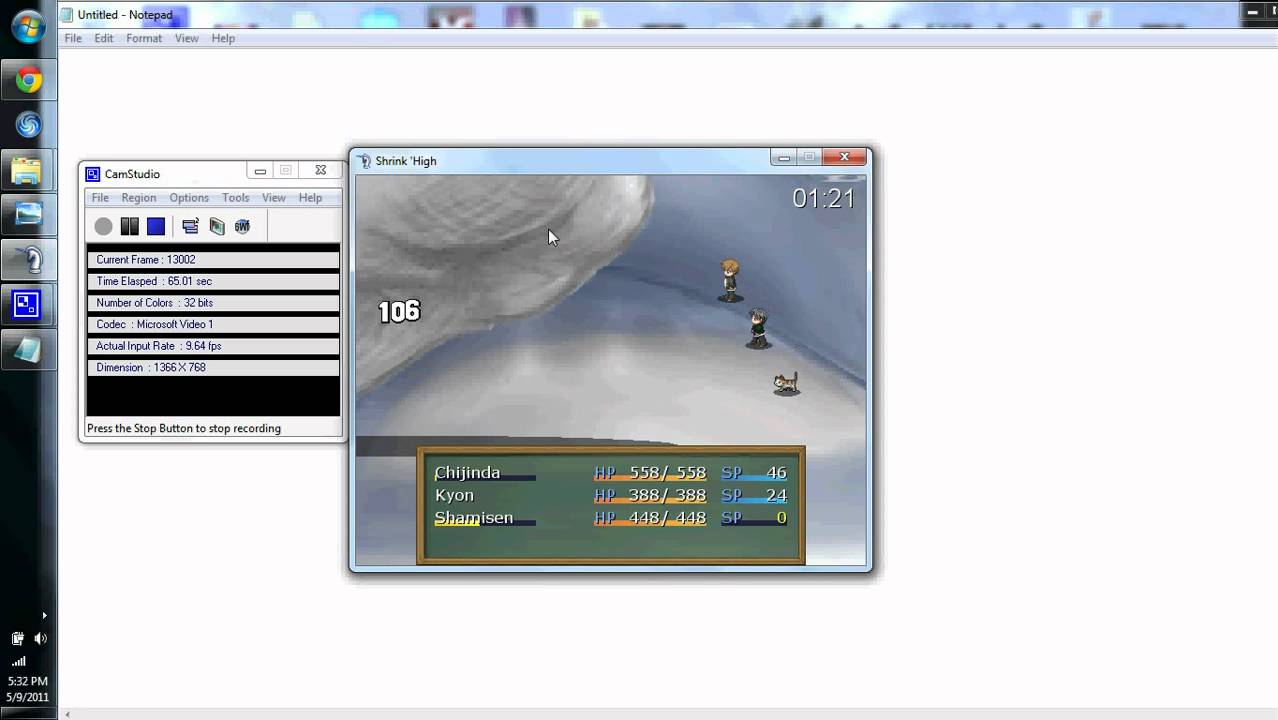Open the Notepad View menu
1278x720 pixels.
[187, 38]
